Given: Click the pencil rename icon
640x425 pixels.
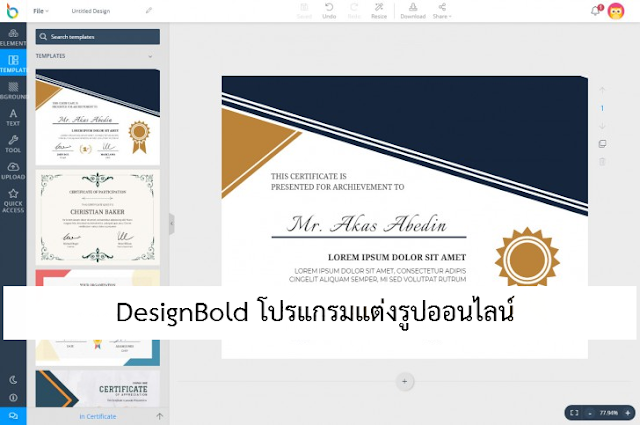Looking at the screenshot, I should coord(149,11).
